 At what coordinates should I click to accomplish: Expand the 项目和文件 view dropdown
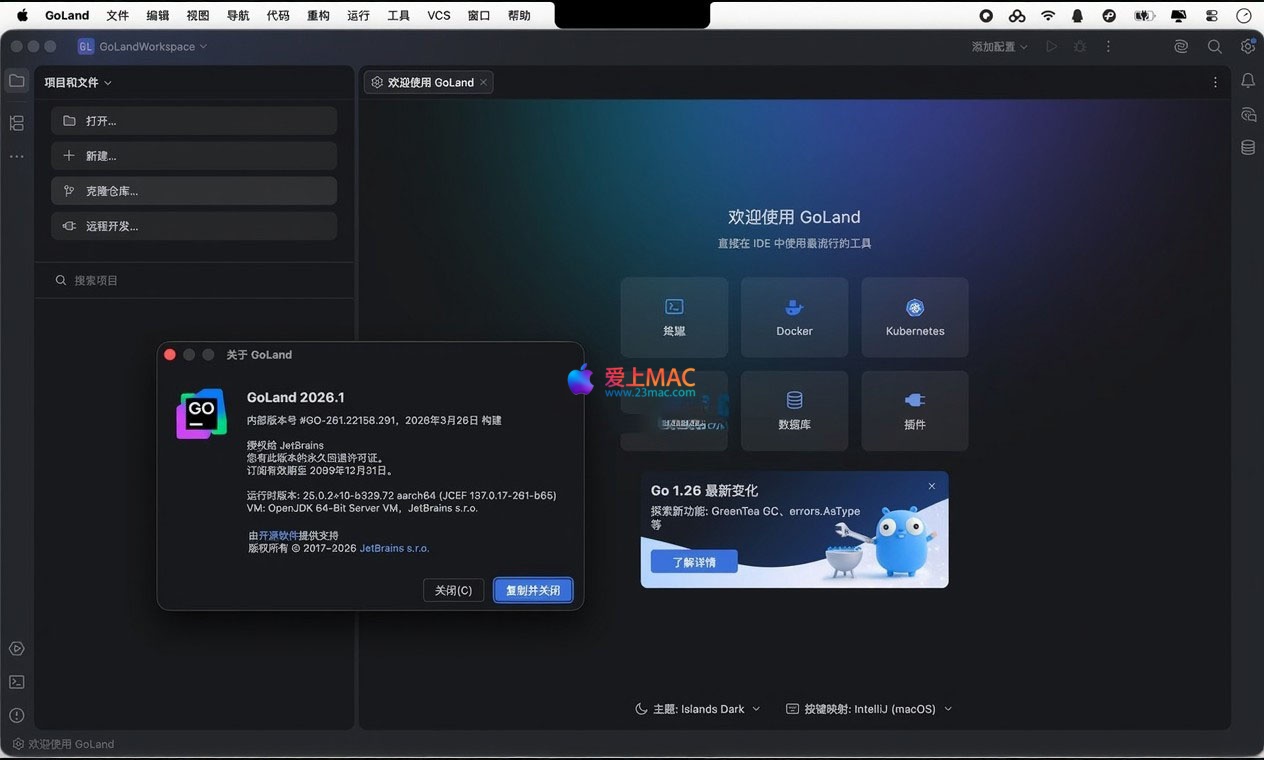pos(78,83)
